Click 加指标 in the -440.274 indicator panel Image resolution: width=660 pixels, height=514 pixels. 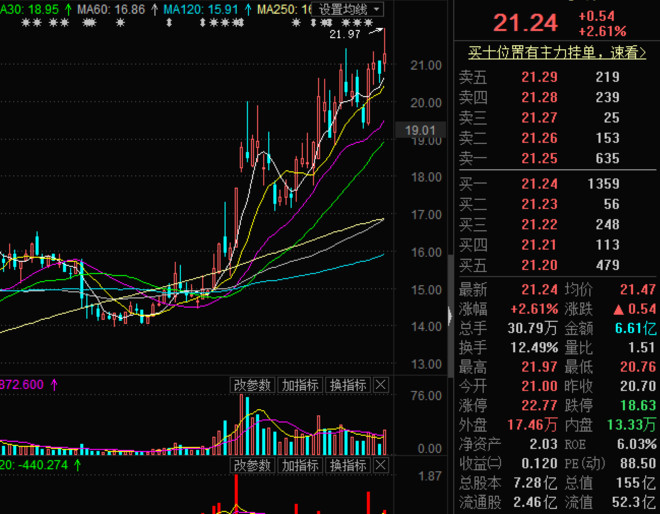tap(300, 465)
